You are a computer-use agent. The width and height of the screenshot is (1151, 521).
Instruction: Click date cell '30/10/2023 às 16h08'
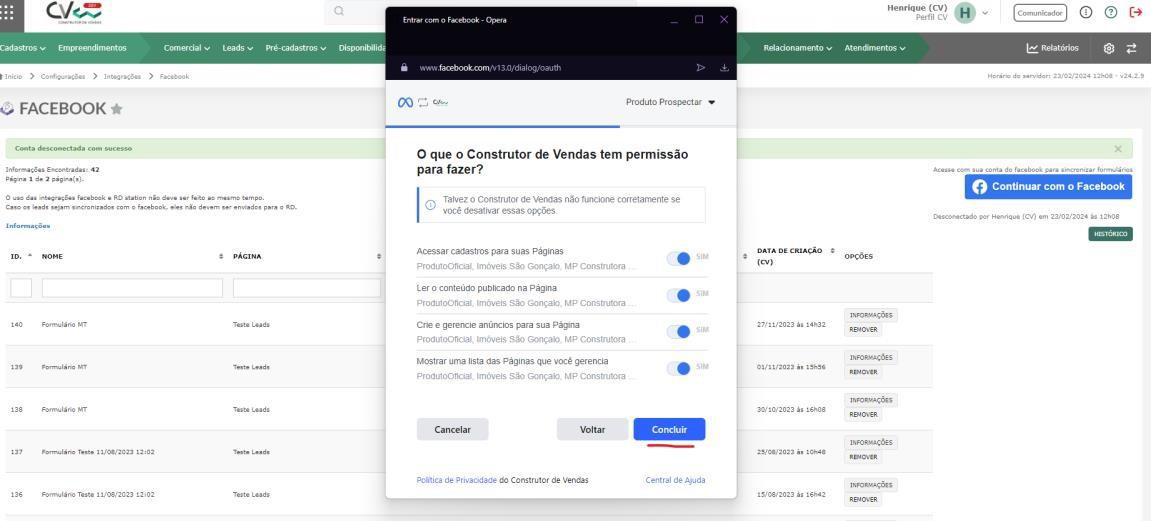click(791, 409)
